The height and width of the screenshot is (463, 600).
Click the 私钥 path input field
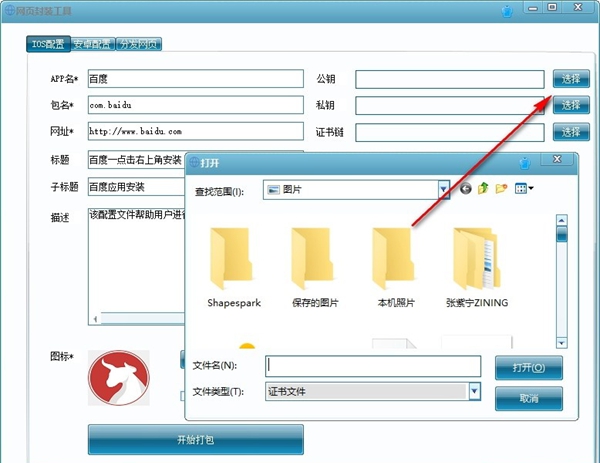[x=450, y=105]
